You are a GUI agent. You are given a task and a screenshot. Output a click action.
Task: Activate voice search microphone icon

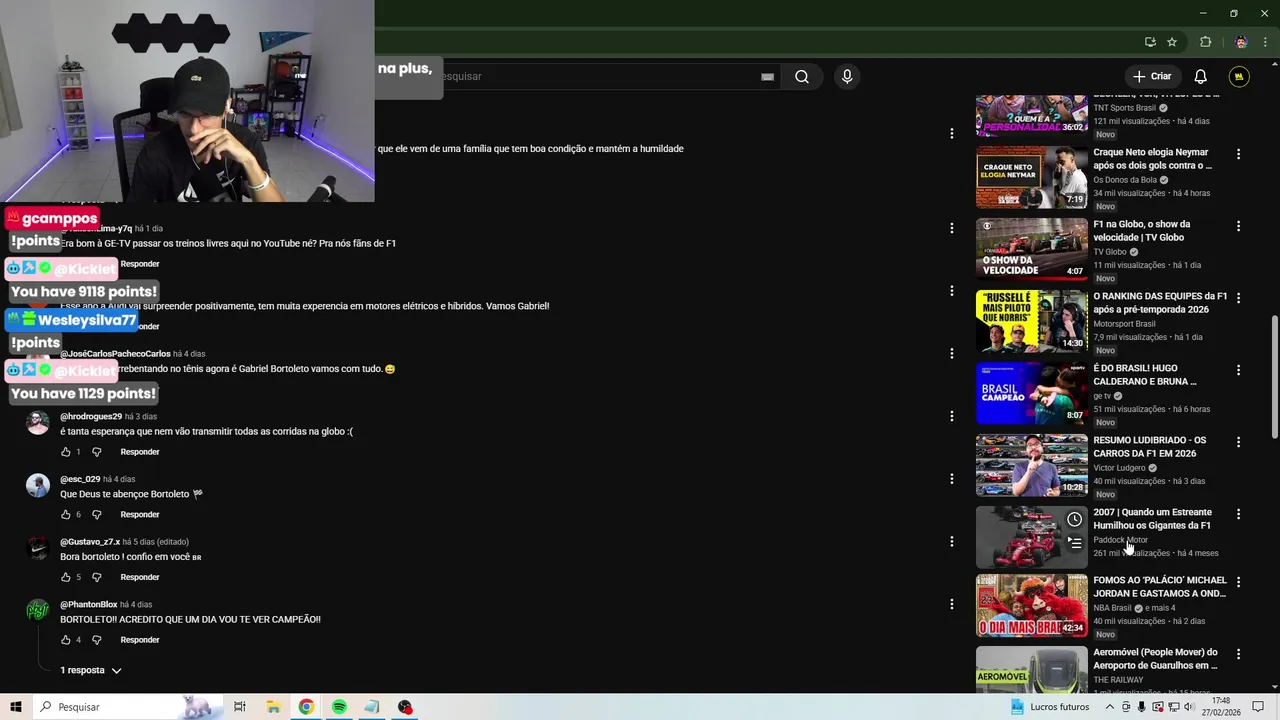click(847, 77)
